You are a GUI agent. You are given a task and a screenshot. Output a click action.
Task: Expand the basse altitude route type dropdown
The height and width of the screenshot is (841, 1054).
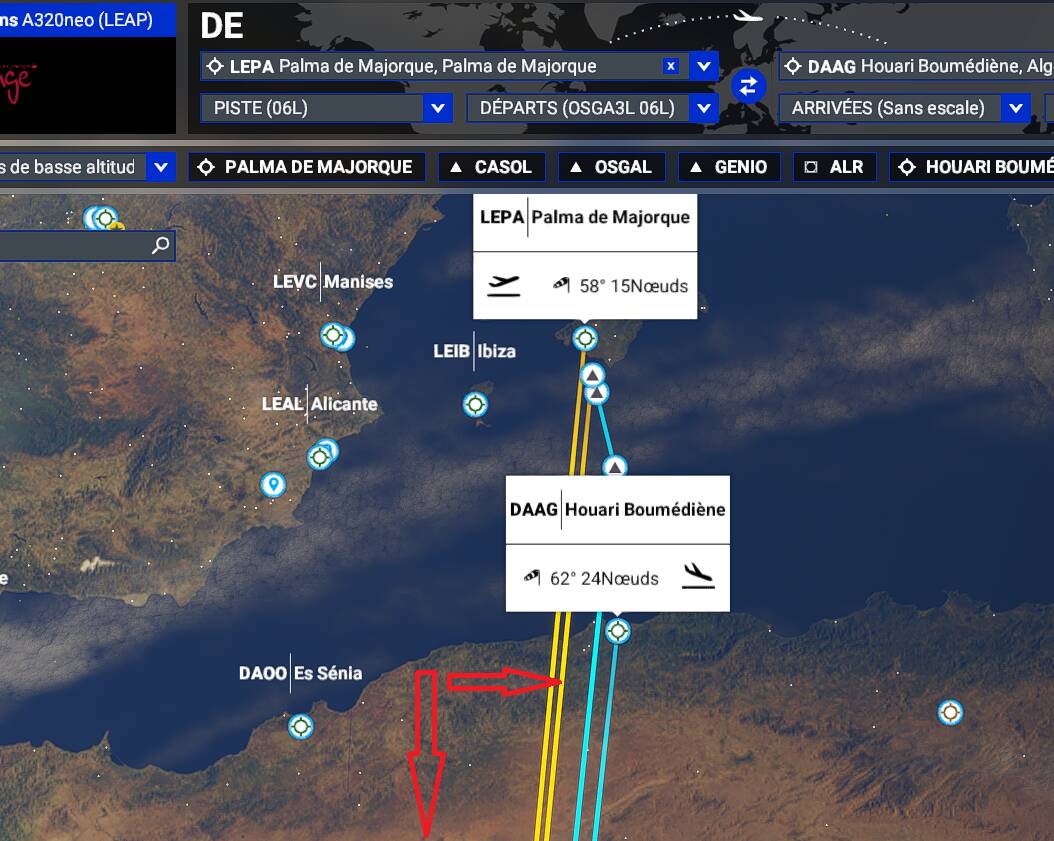coord(161,167)
